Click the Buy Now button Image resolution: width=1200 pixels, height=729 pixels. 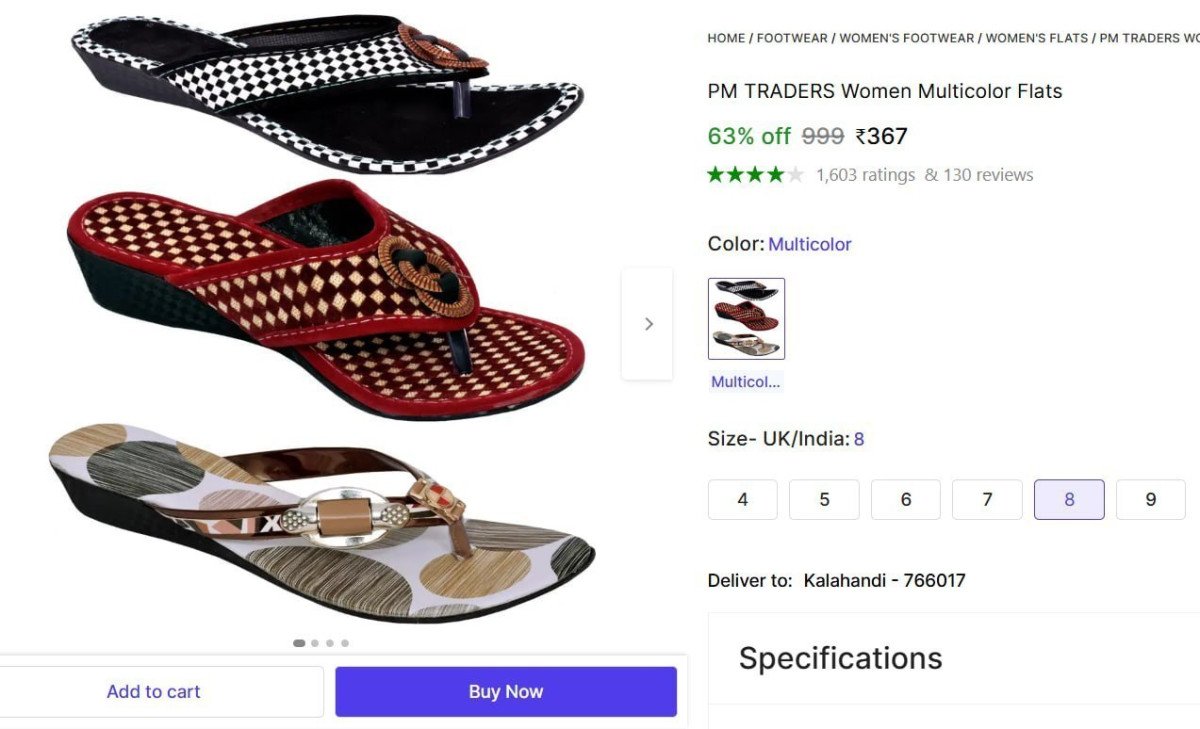click(x=505, y=690)
